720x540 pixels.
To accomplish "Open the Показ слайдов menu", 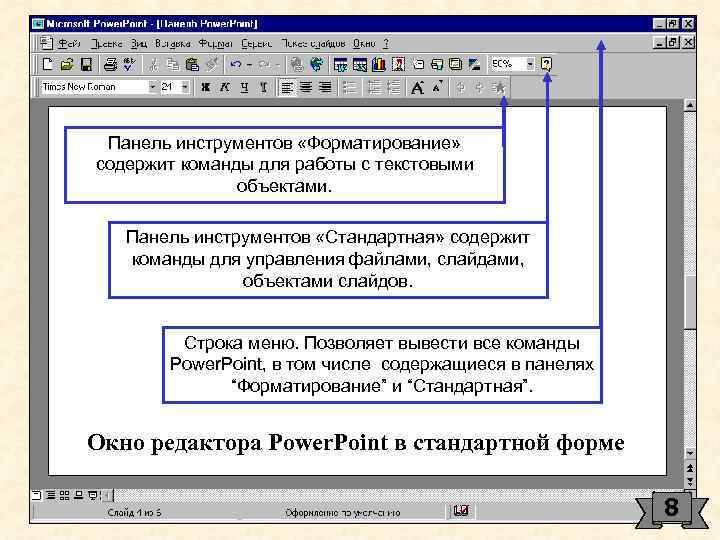I will (x=313, y=44).
